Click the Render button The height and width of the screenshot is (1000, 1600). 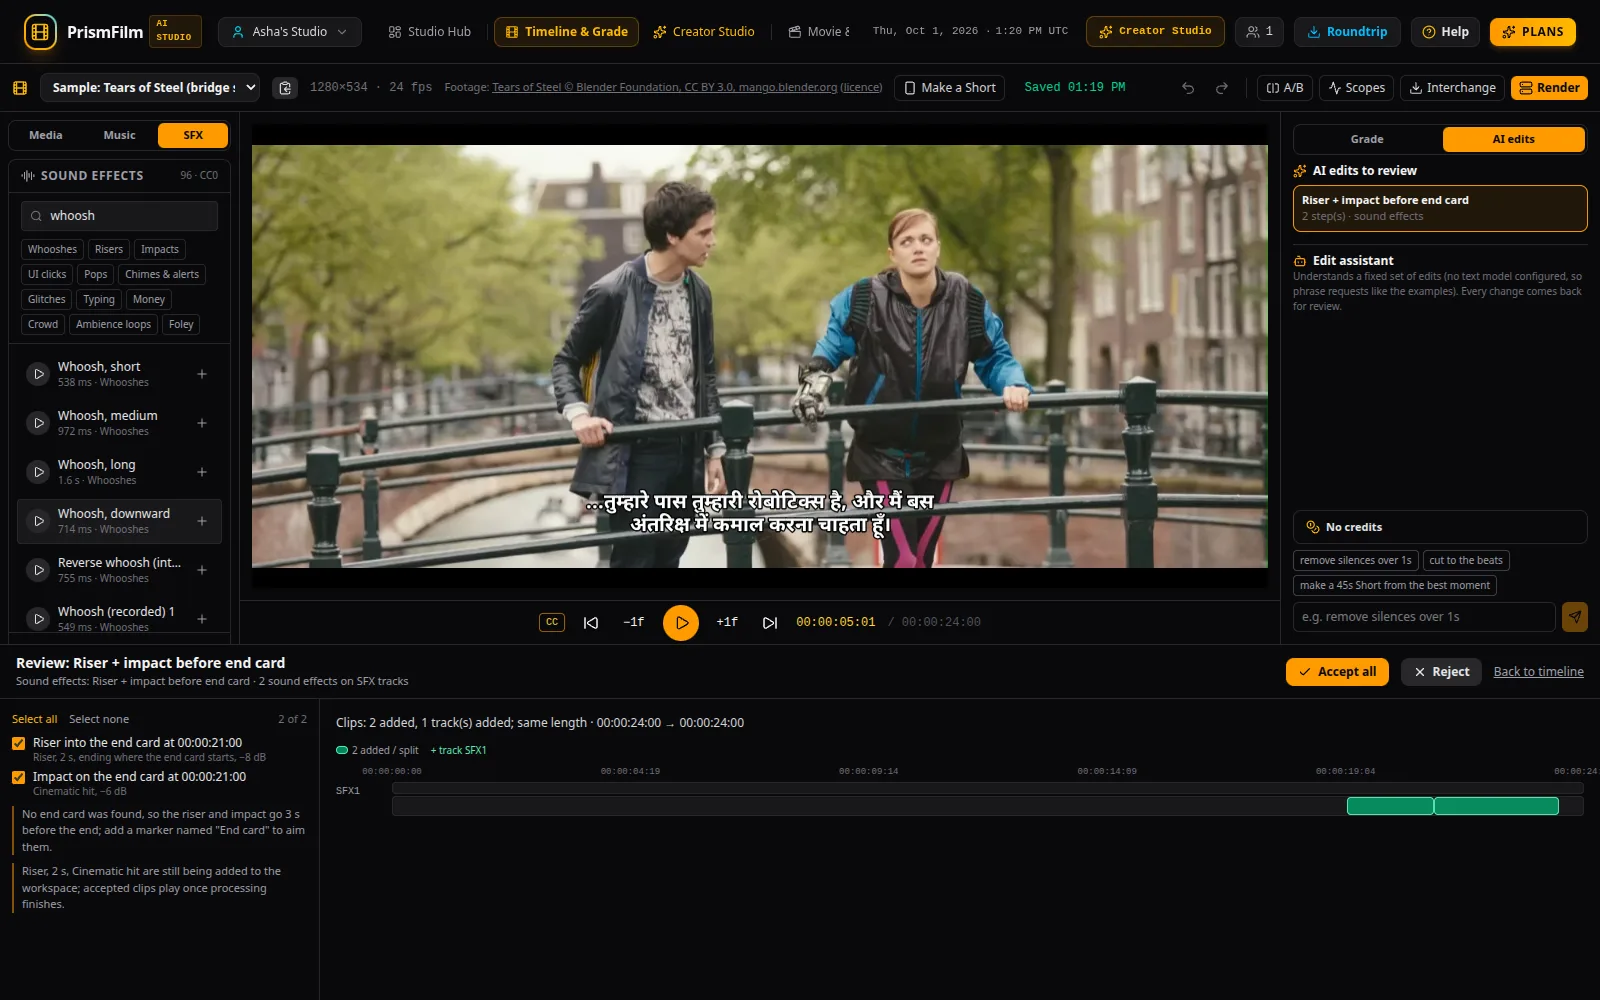pyautogui.click(x=1549, y=88)
